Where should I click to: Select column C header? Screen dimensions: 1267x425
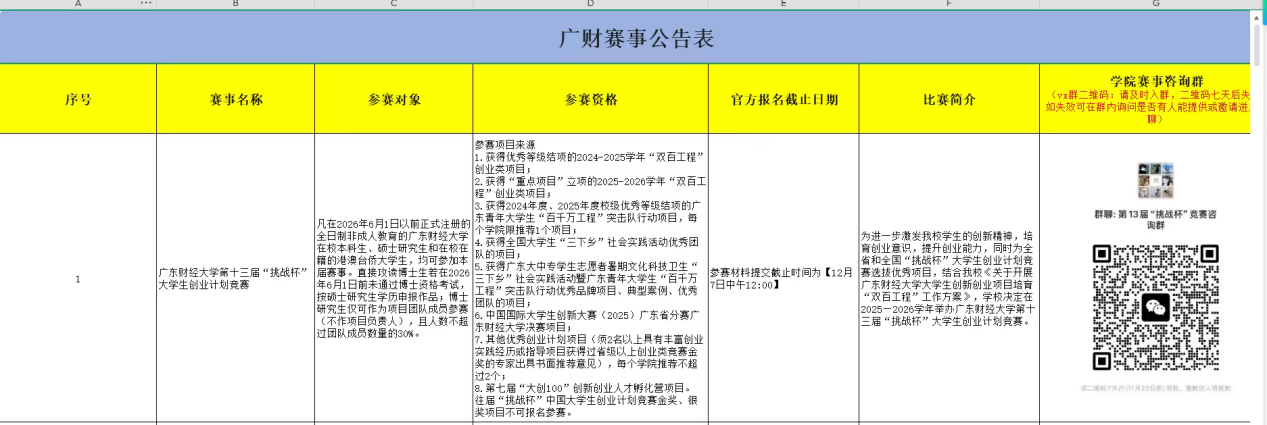[394, 4]
